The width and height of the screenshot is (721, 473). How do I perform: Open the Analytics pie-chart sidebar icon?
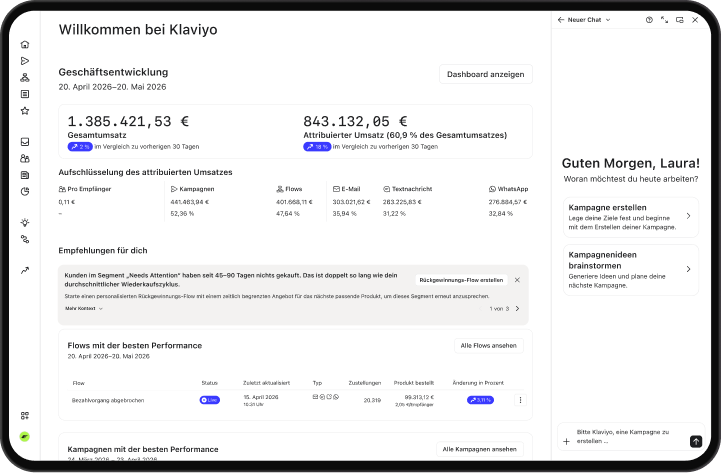point(25,192)
